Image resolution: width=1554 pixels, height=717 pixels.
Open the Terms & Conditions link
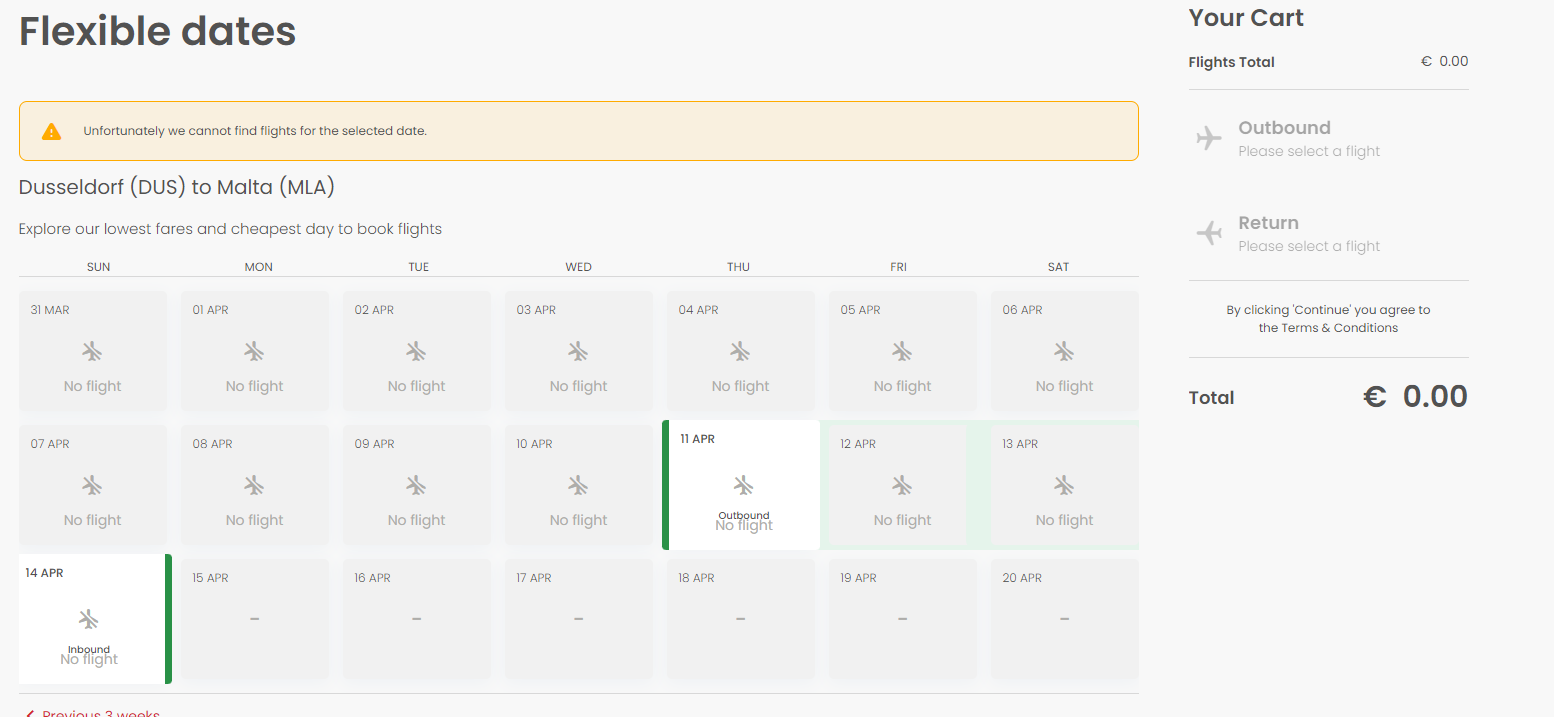pyautogui.click(x=1339, y=328)
